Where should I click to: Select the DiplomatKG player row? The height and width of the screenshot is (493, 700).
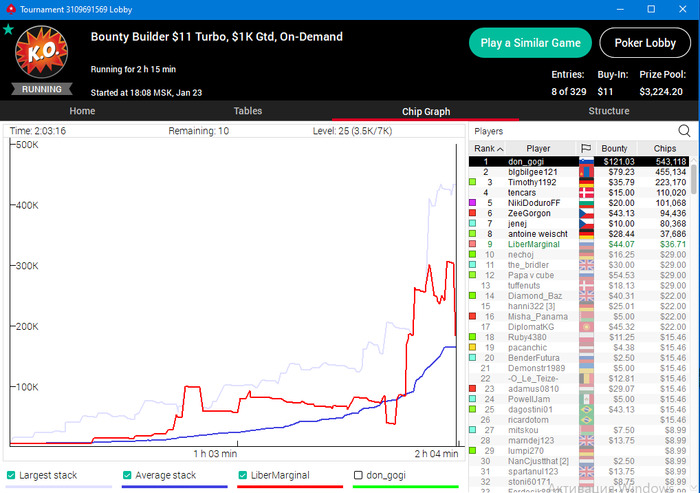coord(579,327)
